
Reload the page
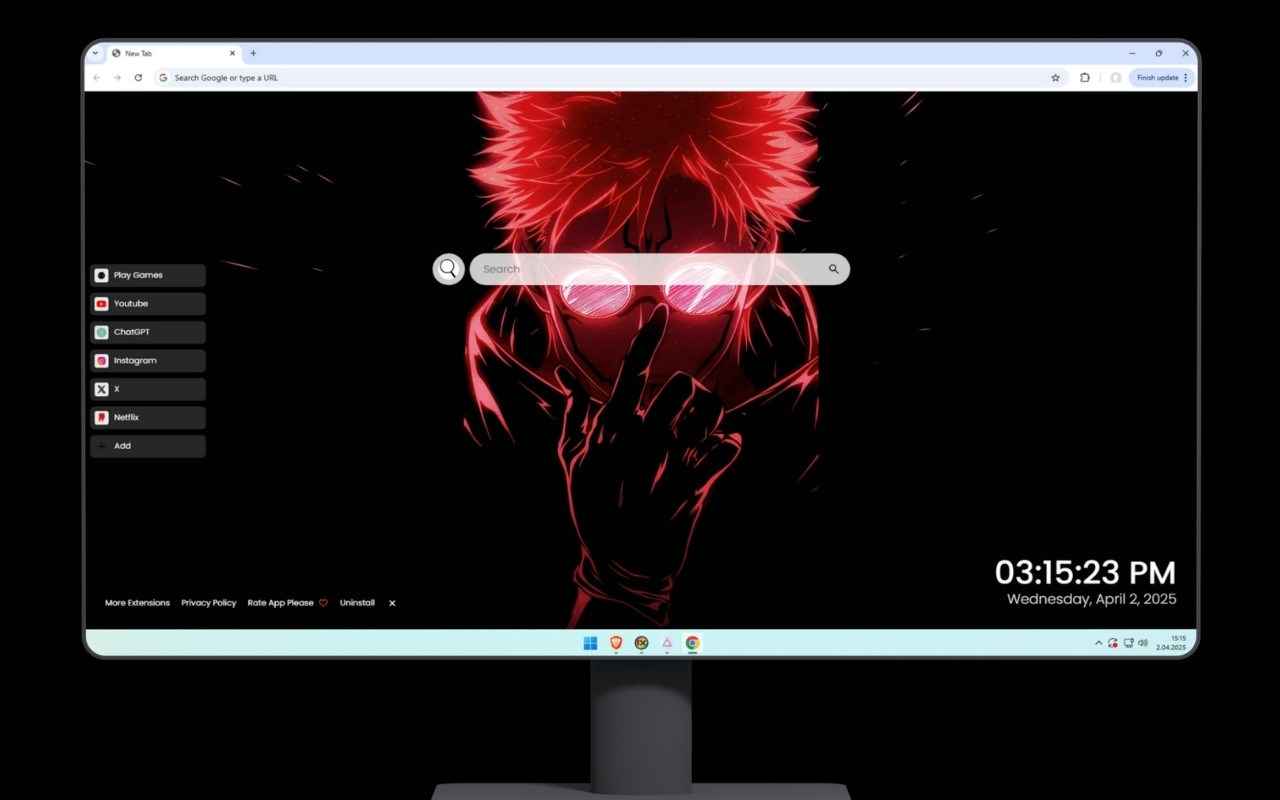point(138,78)
